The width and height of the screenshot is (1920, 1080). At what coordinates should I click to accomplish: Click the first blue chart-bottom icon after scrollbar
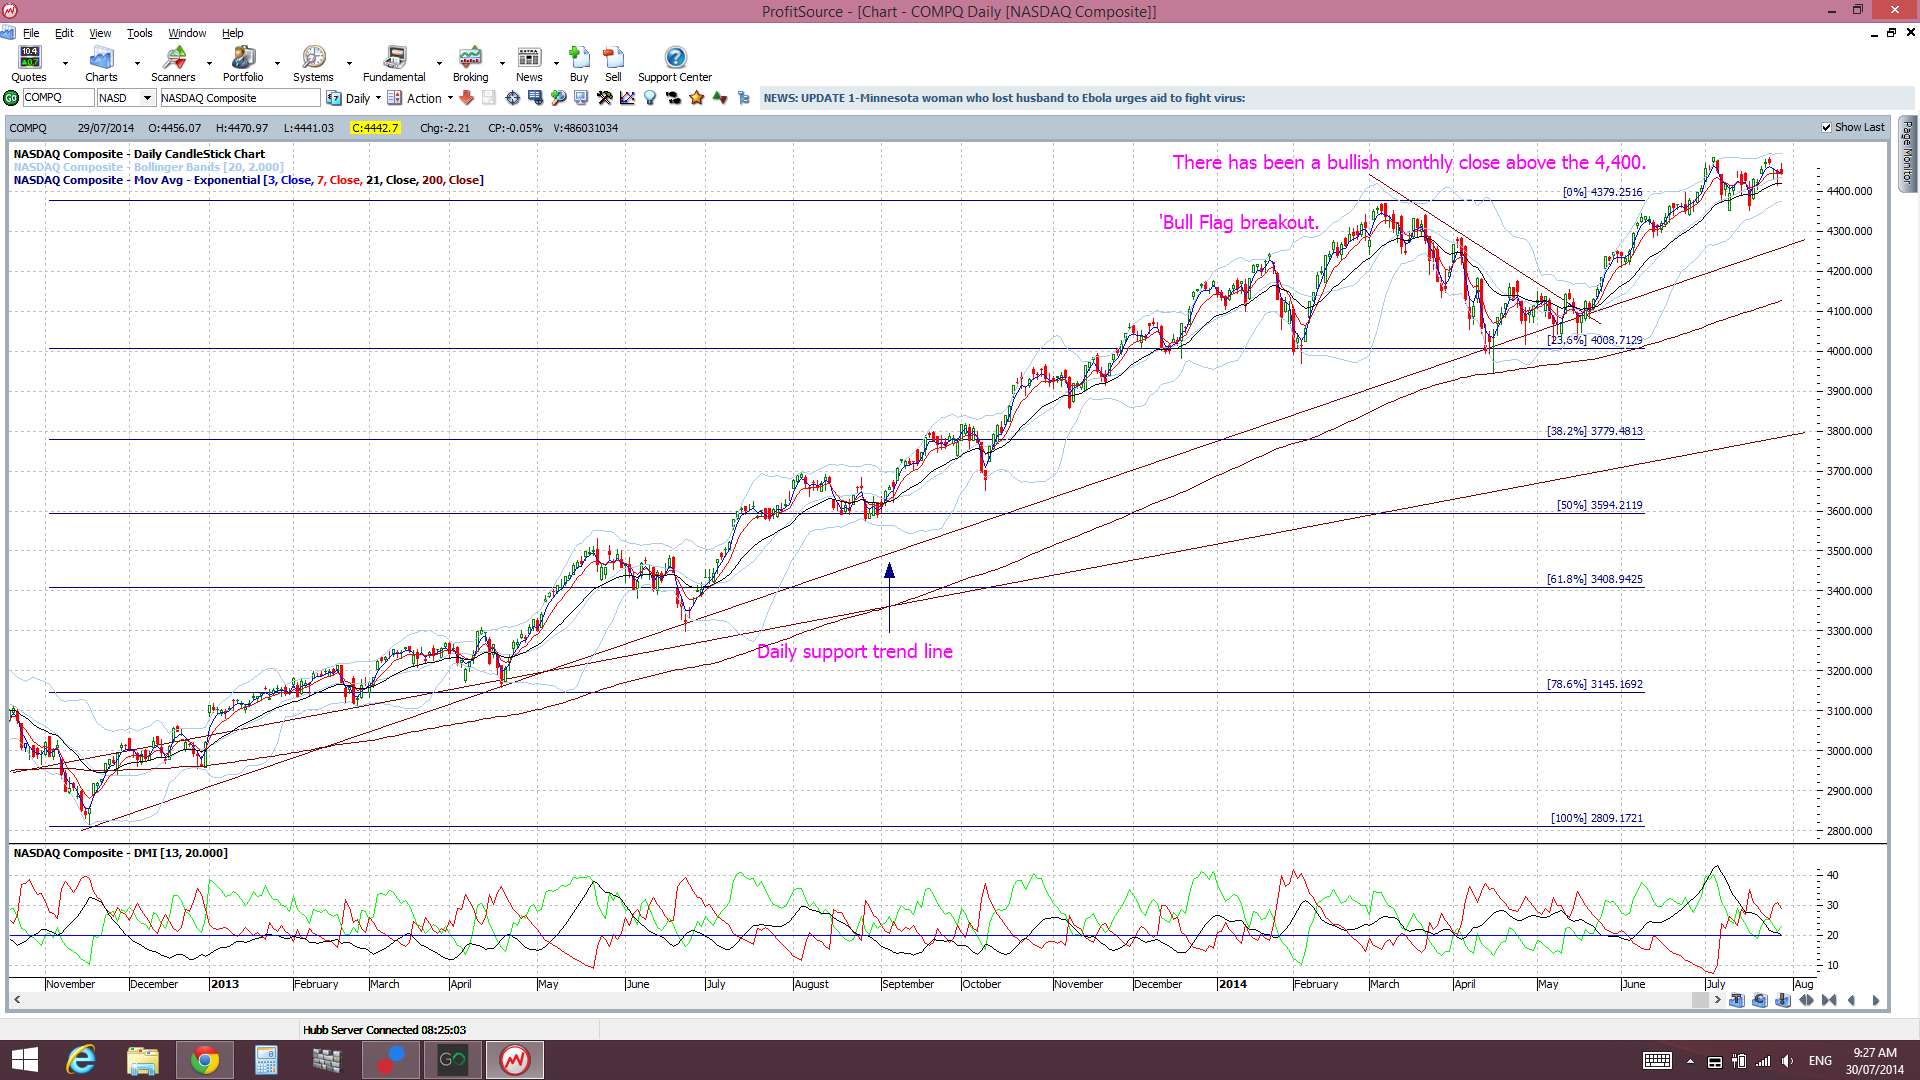click(x=1737, y=1000)
